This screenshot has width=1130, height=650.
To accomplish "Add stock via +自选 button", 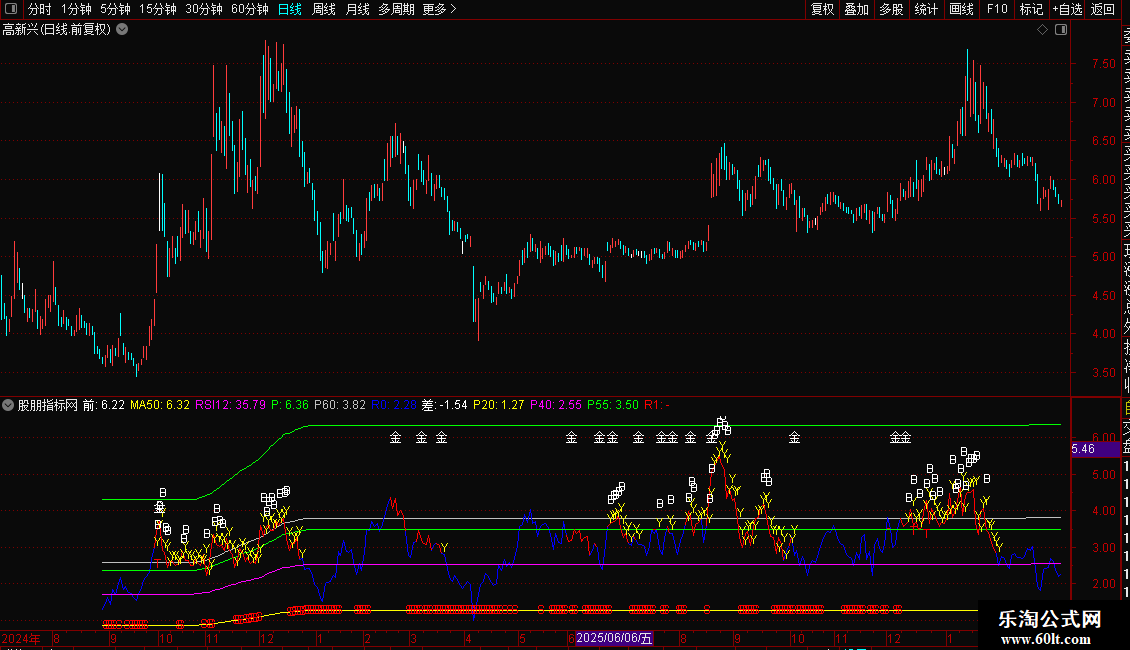I will 1067,9.
